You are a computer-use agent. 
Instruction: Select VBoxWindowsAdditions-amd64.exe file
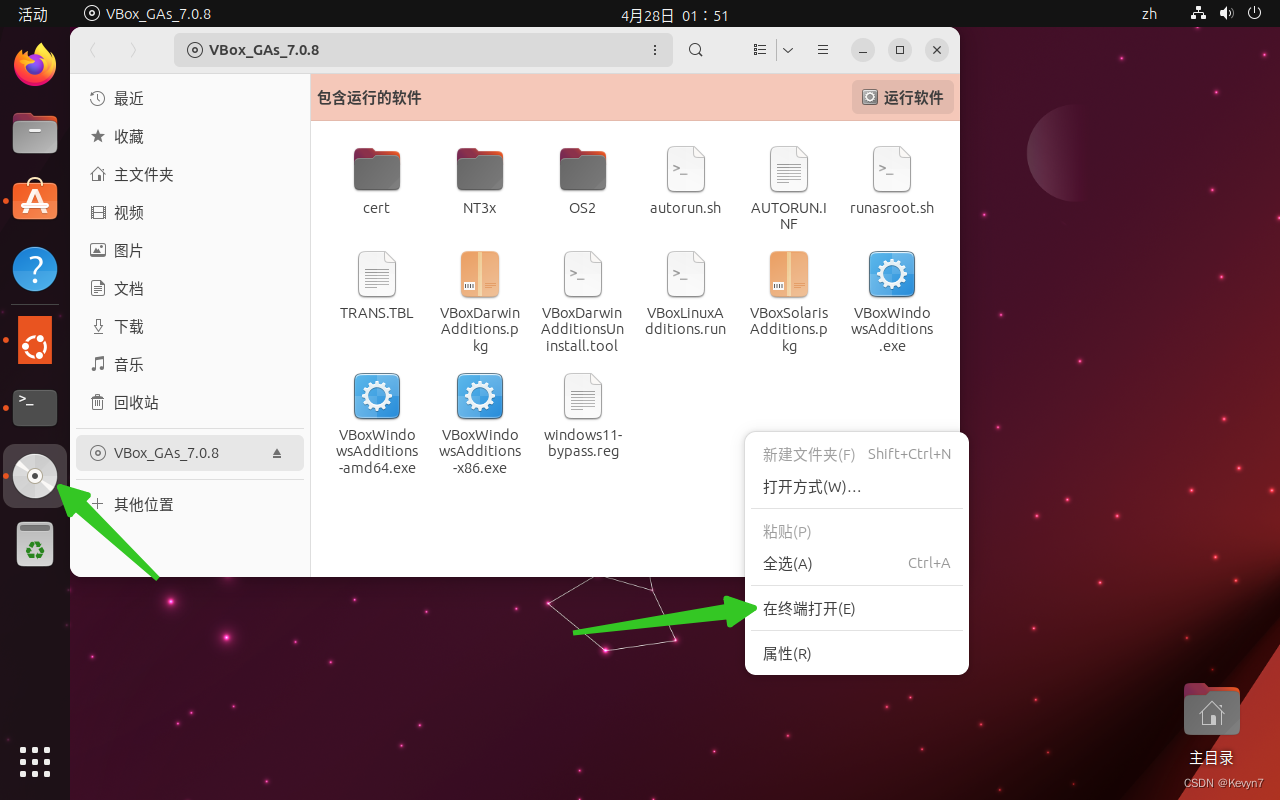tap(377, 424)
